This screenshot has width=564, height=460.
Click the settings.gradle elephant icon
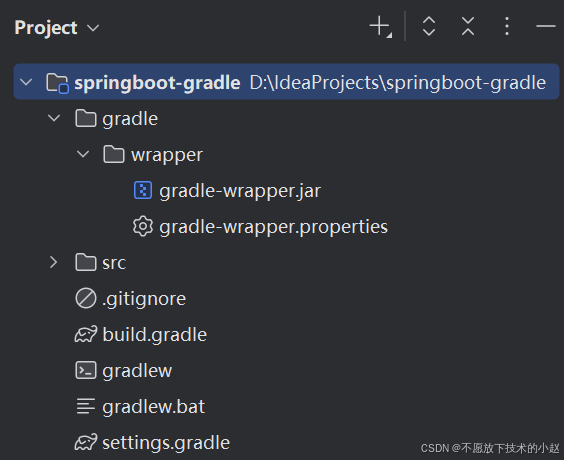pyautogui.click(x=86, y=442)
